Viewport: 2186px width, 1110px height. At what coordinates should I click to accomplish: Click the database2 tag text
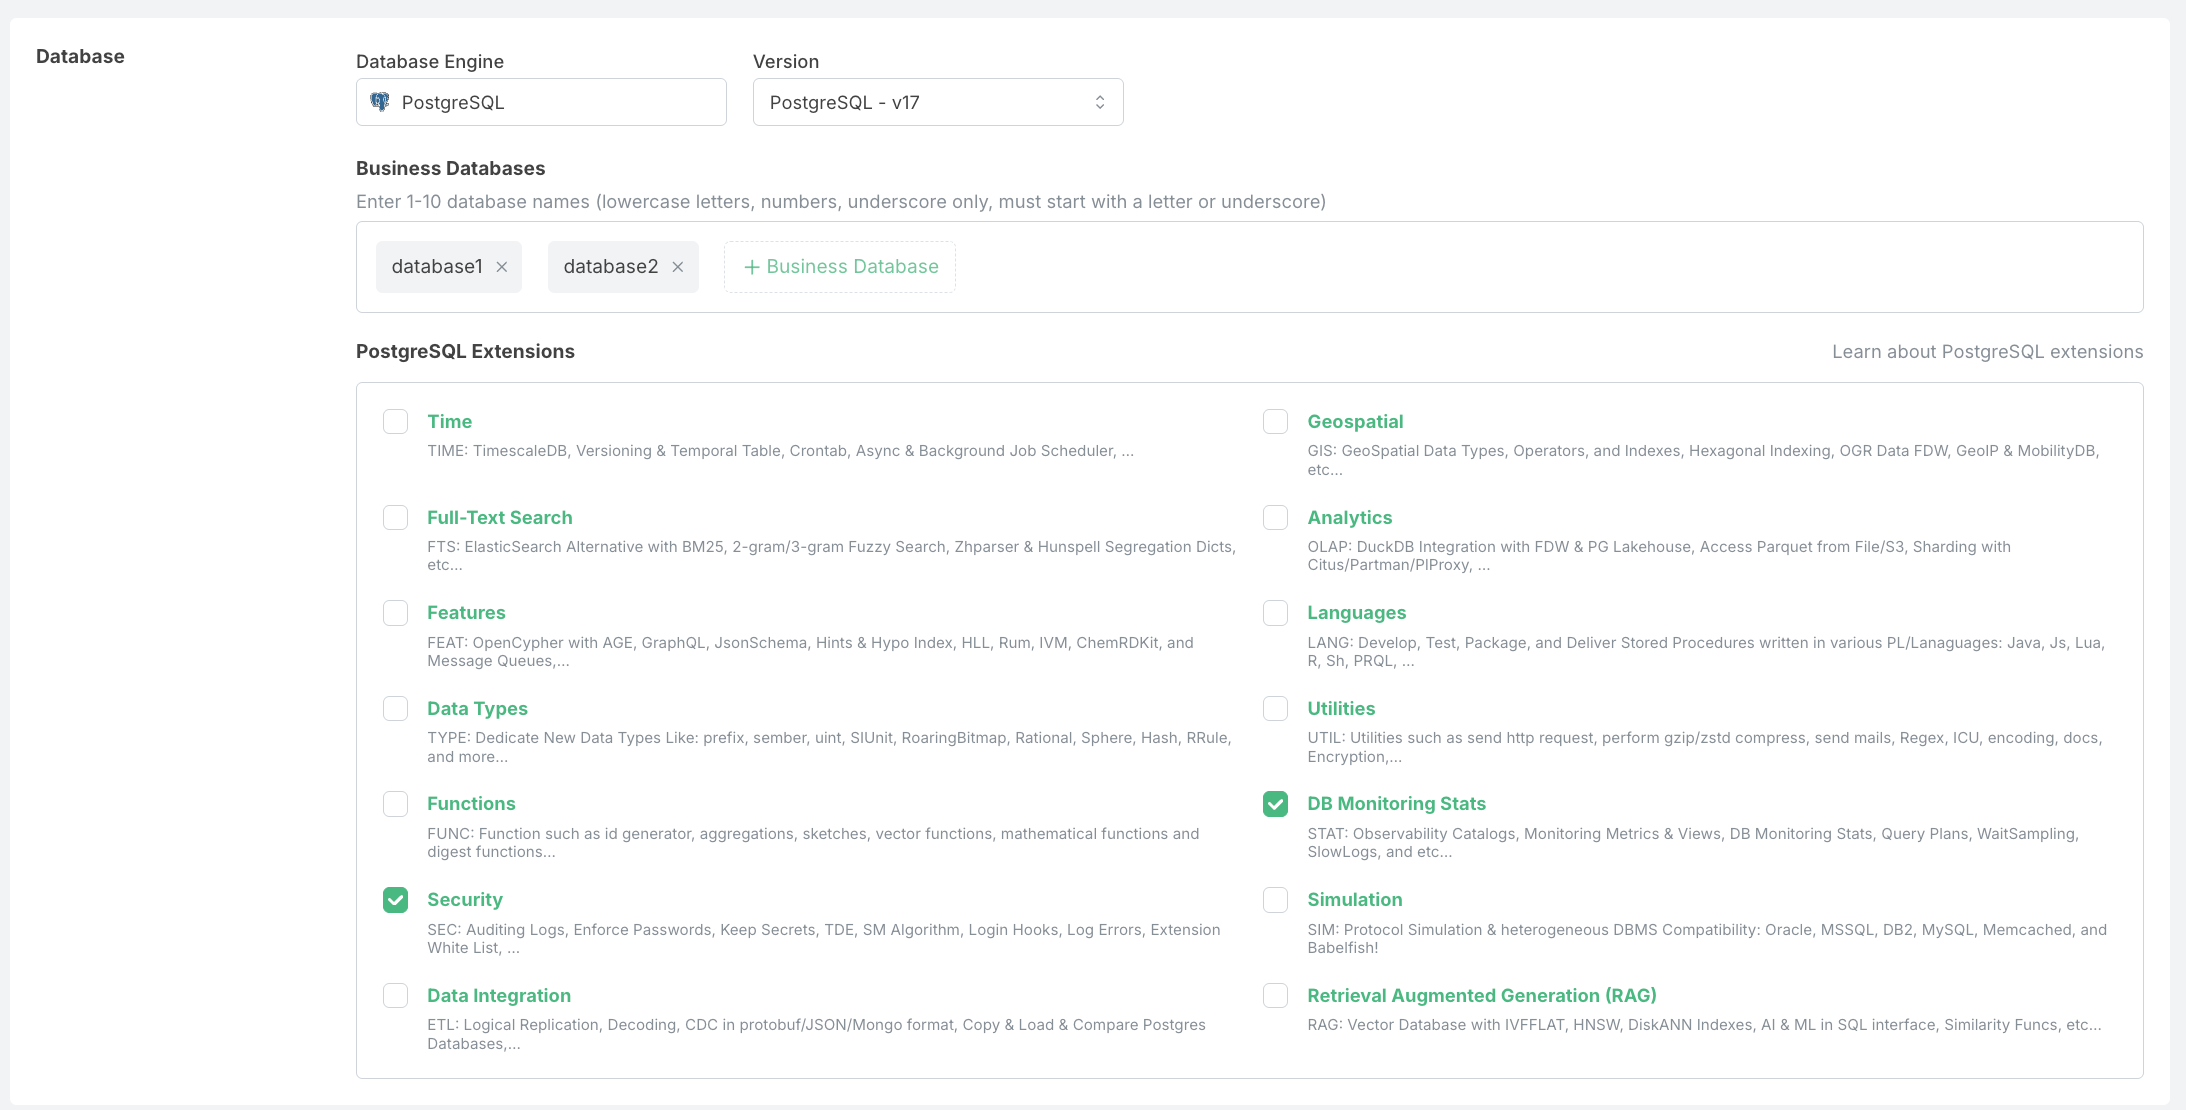611,267
